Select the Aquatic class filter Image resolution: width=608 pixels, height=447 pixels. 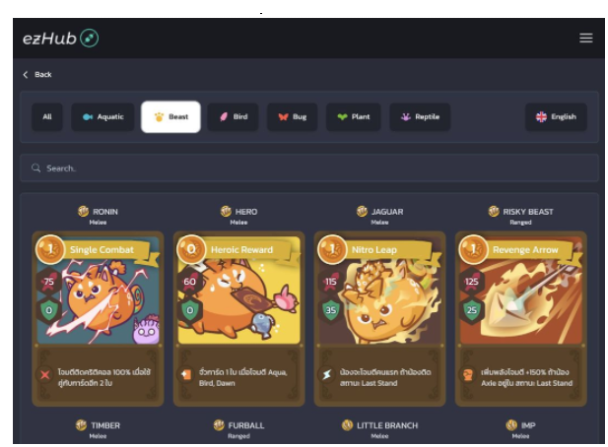coord(103,117)
